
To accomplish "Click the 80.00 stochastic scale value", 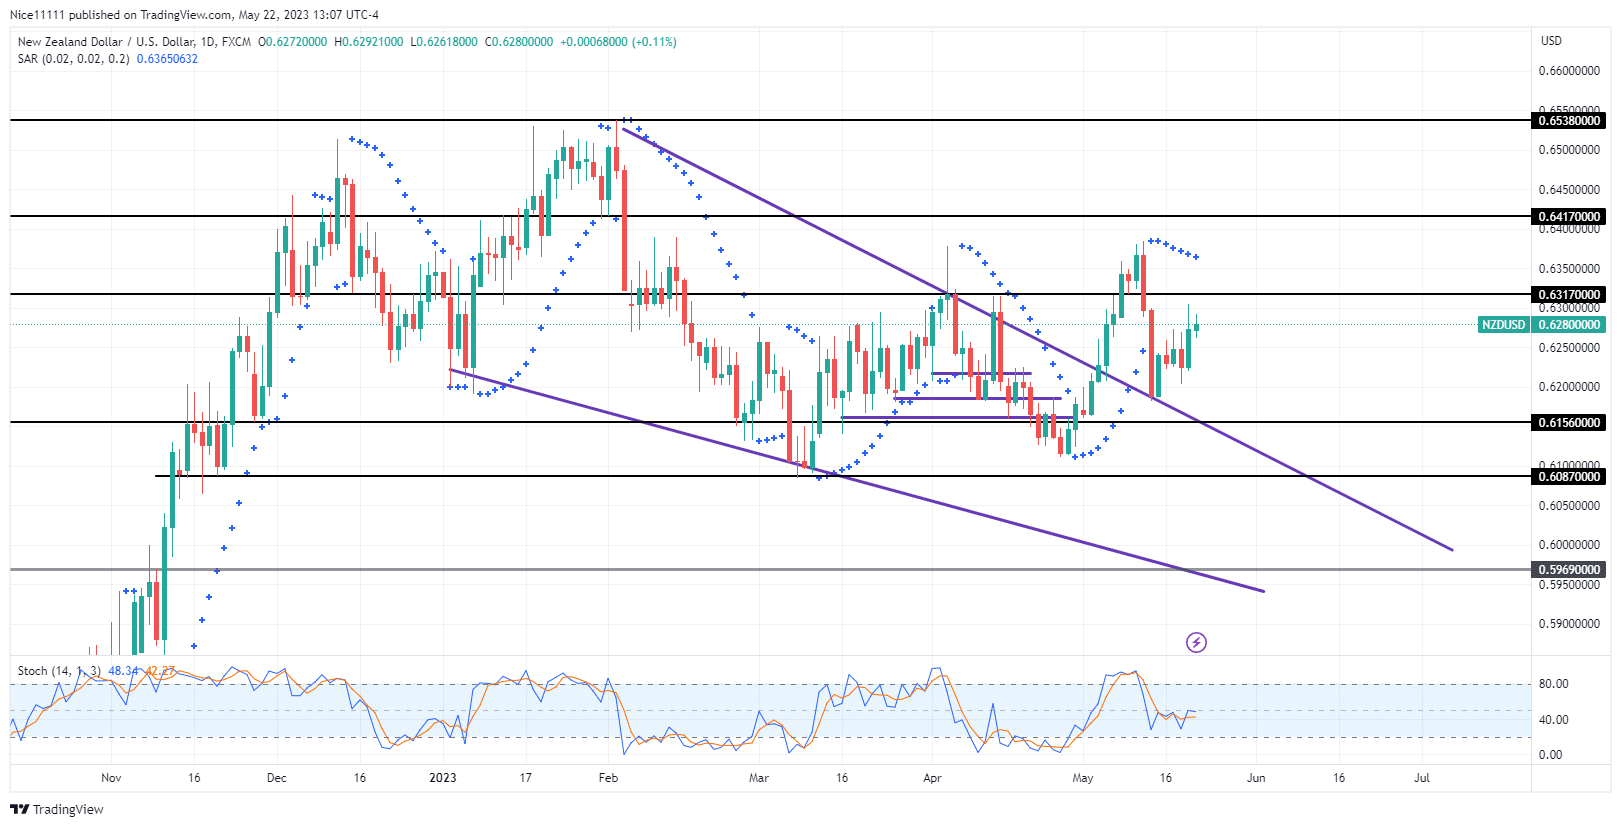I will coord(1553,684).
